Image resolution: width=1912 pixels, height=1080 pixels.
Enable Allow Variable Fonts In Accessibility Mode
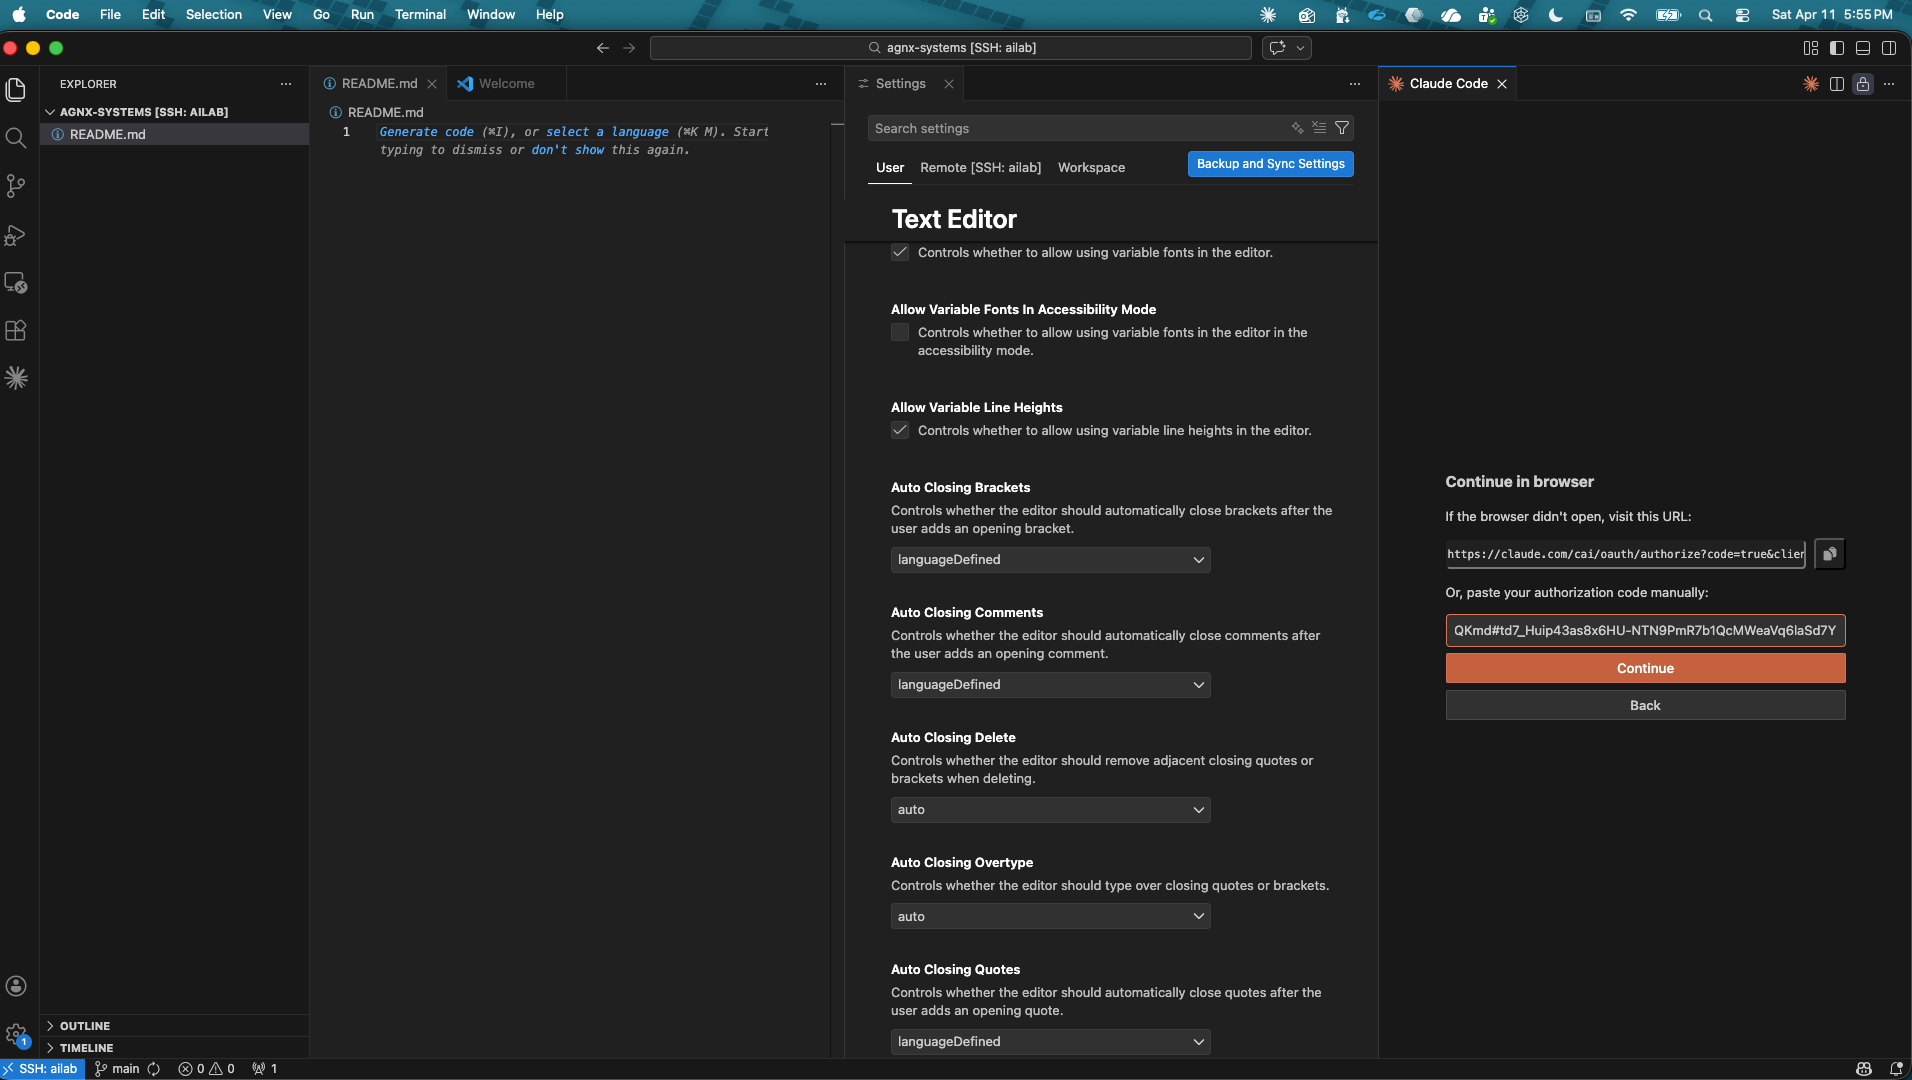tap(900, 333)
